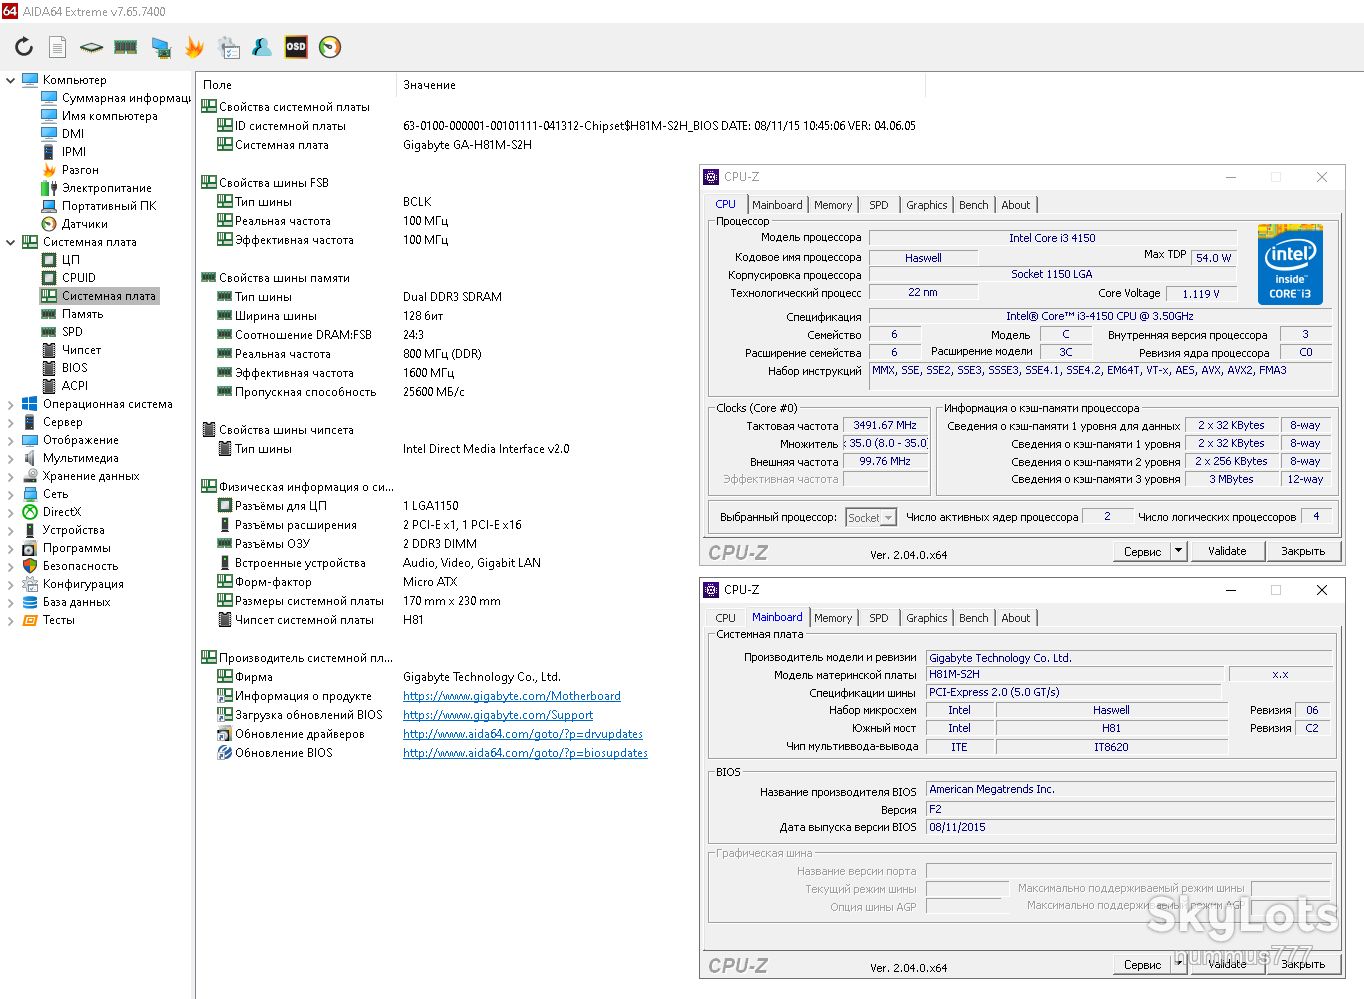Image resolution: width=1364 pixels, height=999 pixels.
Task: Click Validate button in upper CPU-Z window
Action: tap(1227, 551)
